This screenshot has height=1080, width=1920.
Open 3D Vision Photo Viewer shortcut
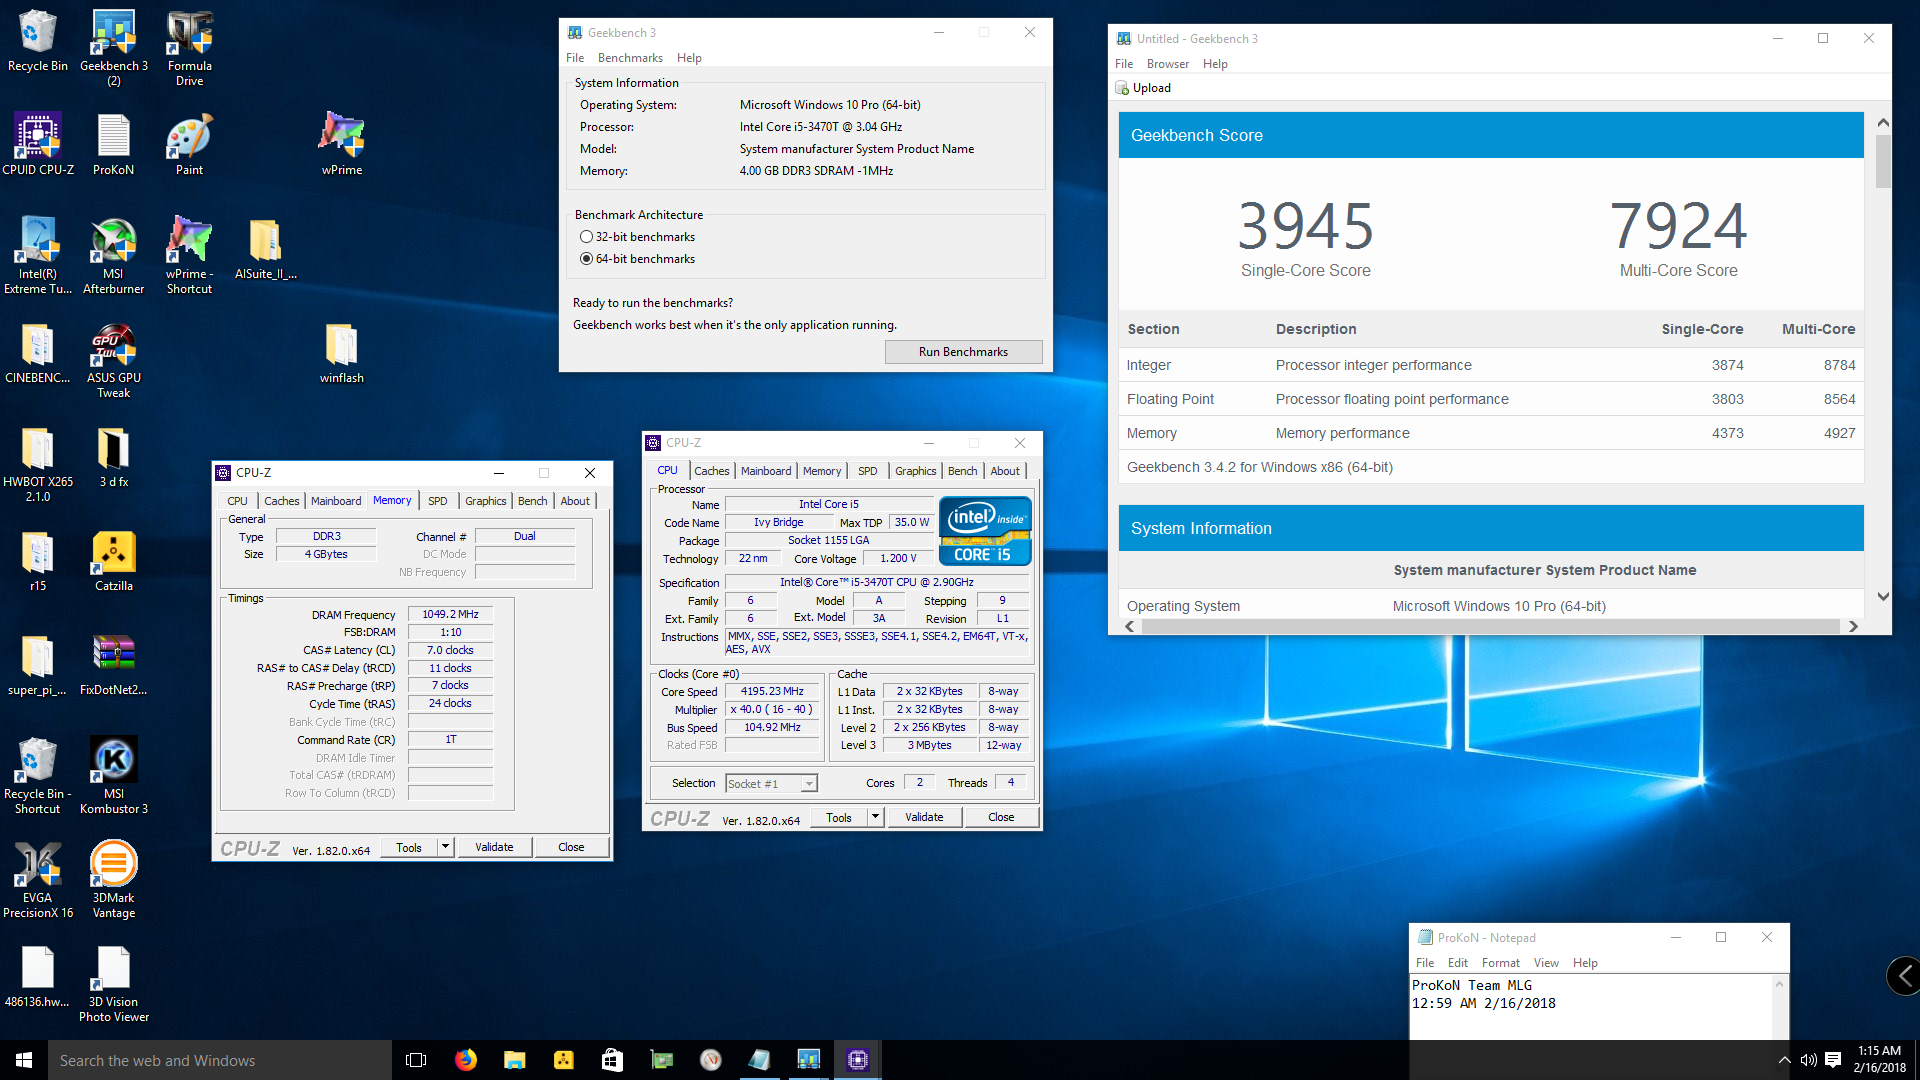(114, 983)
